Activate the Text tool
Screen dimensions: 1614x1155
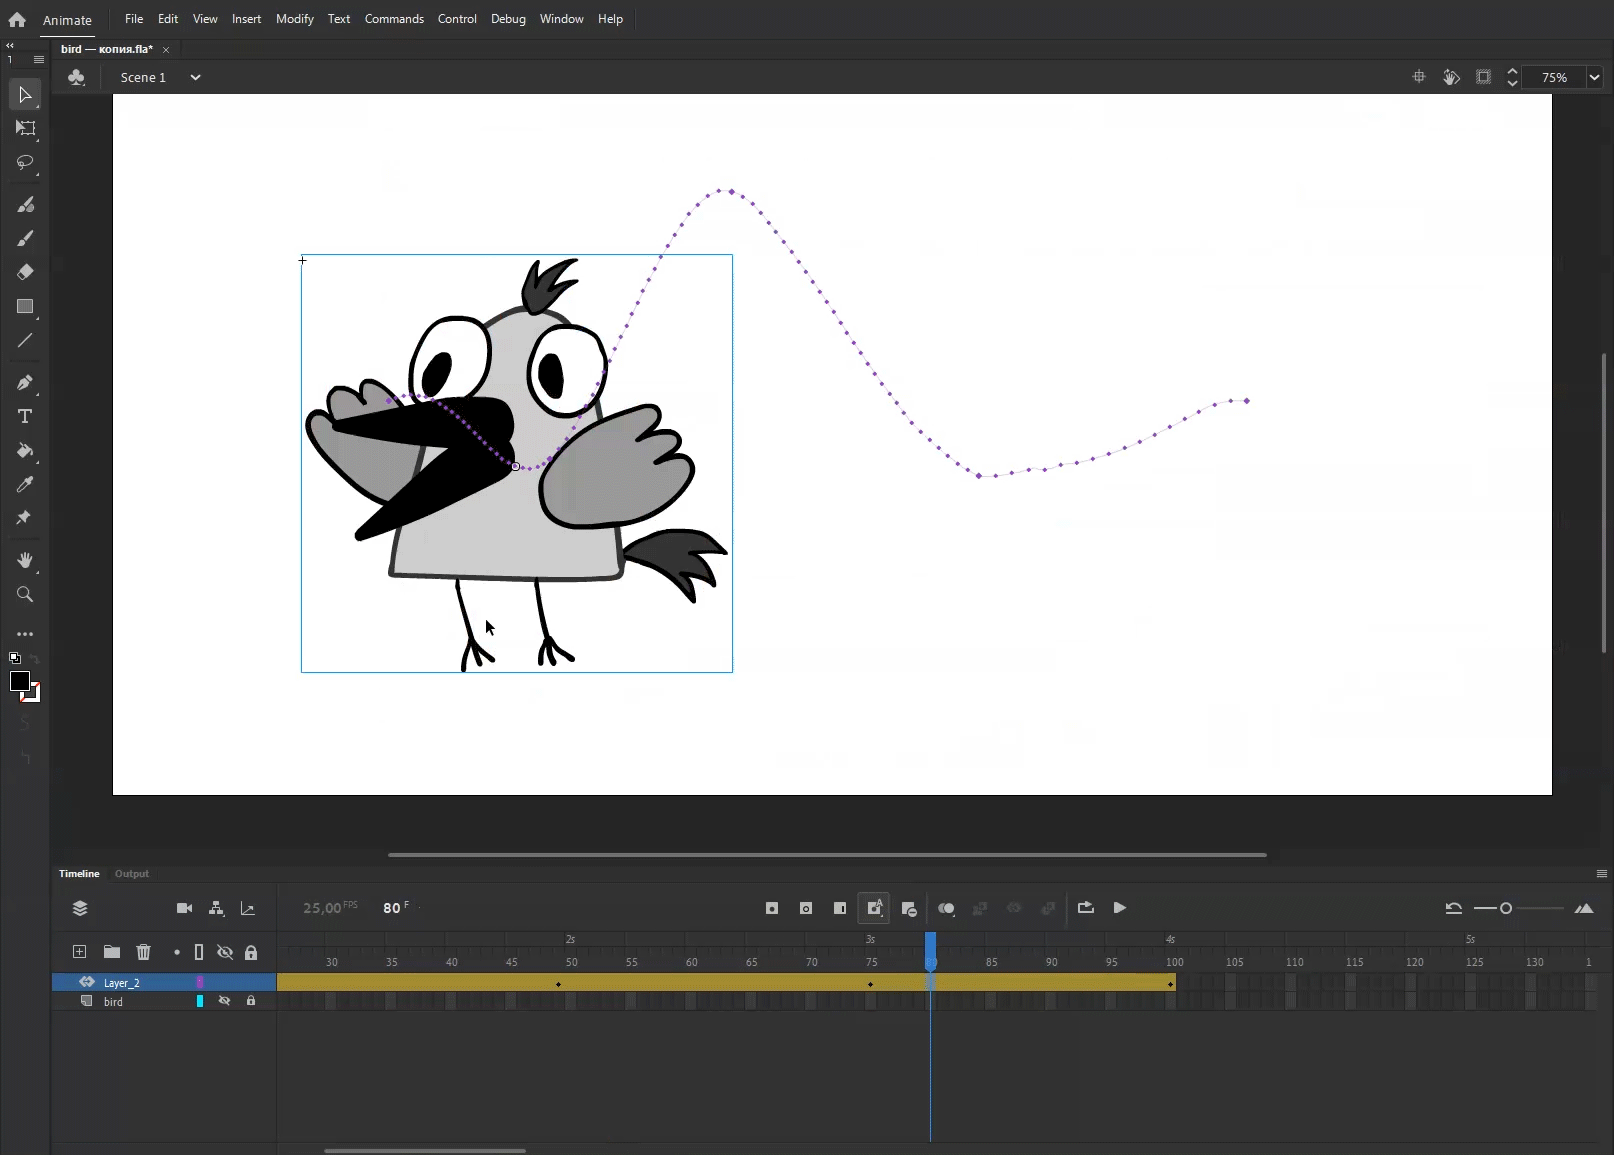[x=25, y=416]
